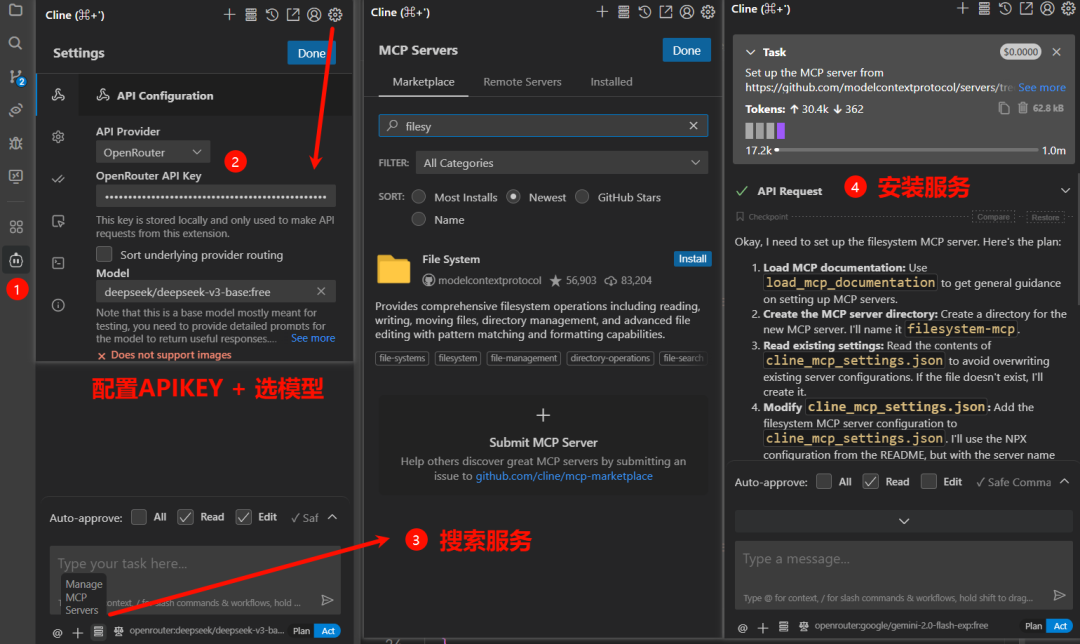Image resolution: width=1080 pixels, height=644 pixels.
Task: Install the File System MCP server
Action: 692,259
